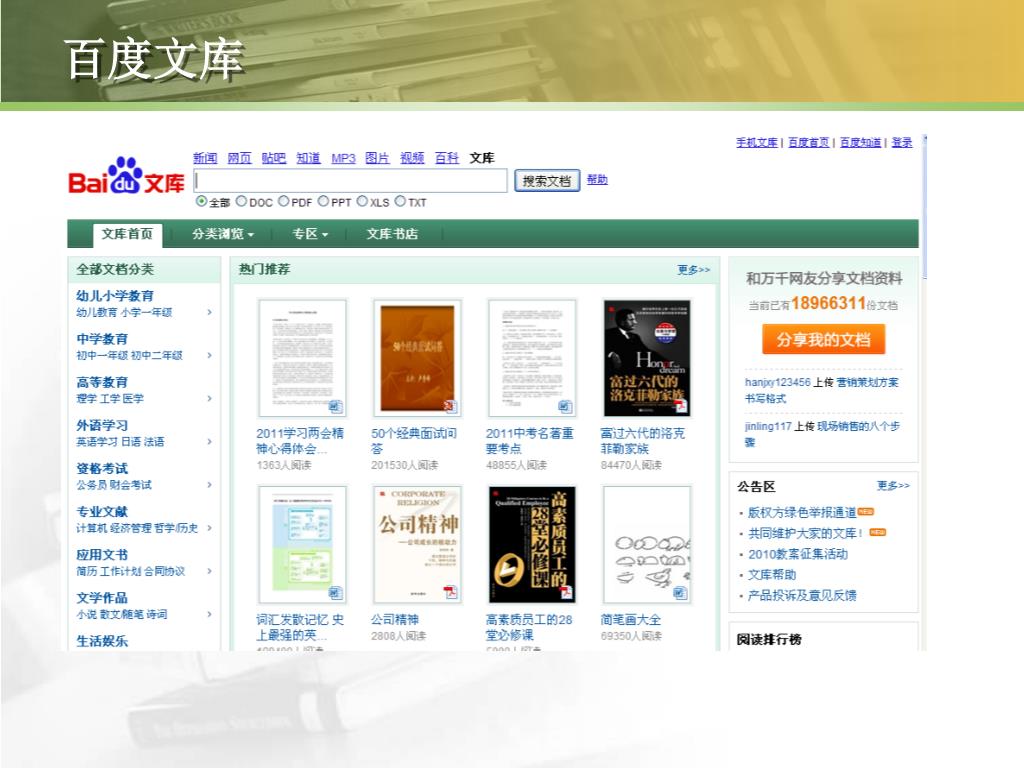
Task: Click the PPT file icon on 50个经典面试问答 thumbnail
Action: point(449,406)
